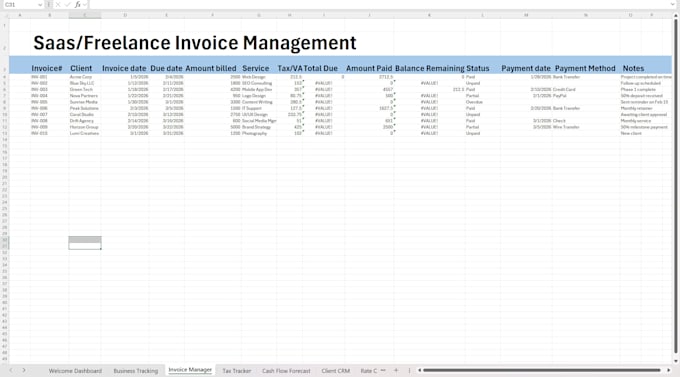The image size is (680, 377).
Task: Click the Service header cell
Action: pos(255,69)
